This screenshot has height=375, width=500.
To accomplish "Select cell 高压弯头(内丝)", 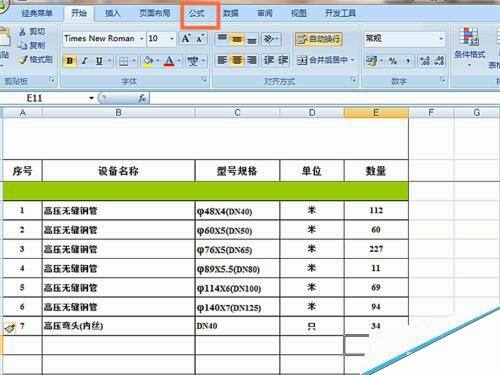I will [x=118, y=326].
